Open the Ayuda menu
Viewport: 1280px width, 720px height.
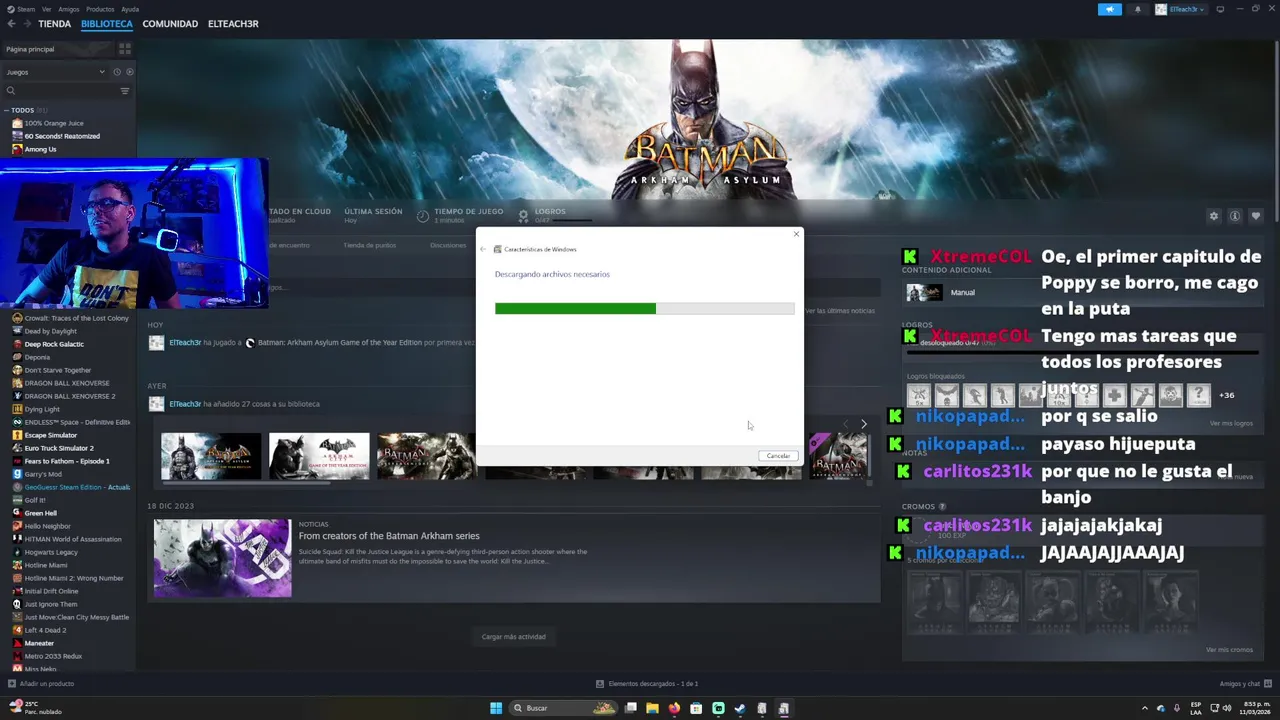point(130,9)
